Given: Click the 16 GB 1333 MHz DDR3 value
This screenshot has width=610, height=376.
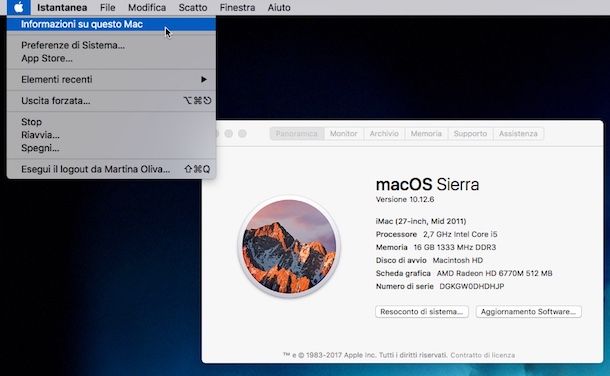Looking at the screenshot, I should click(x=455, y=247).
